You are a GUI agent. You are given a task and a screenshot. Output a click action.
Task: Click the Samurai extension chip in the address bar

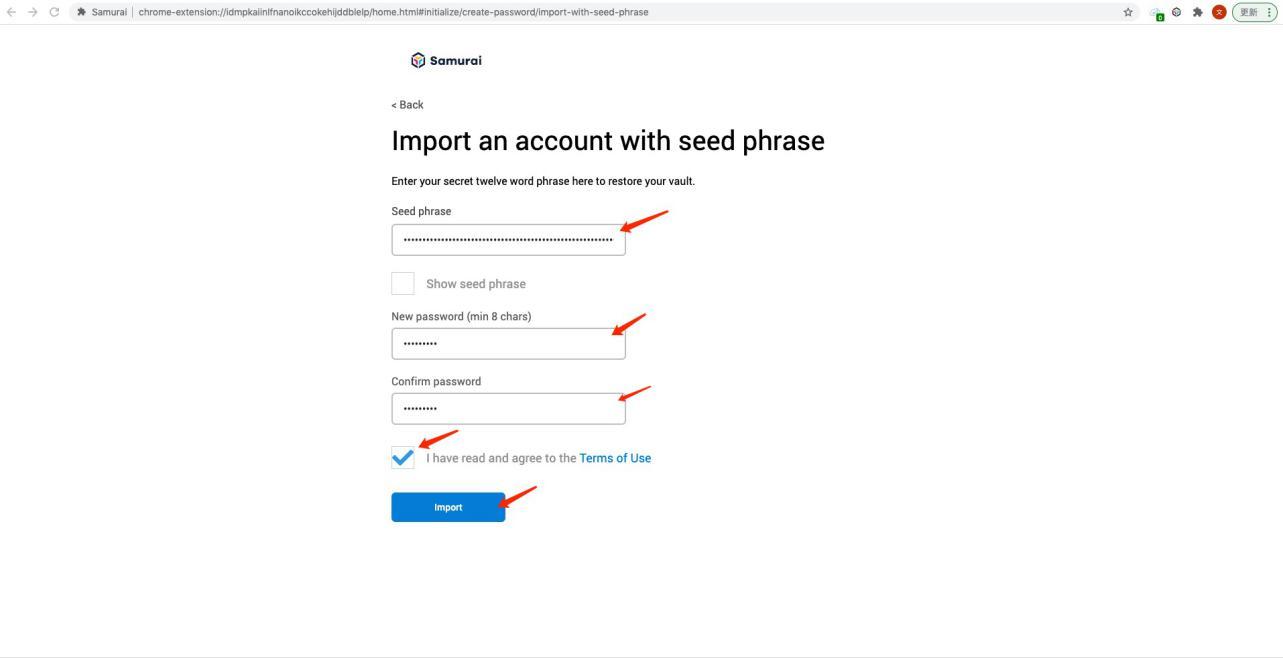point(102,12)
